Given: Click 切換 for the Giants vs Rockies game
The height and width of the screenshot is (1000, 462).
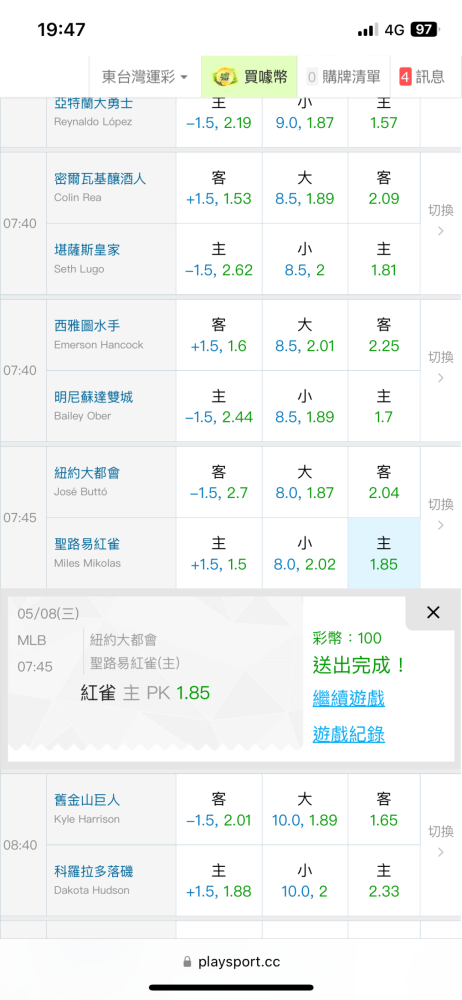Looking at the screenshot, I should pyautogui.click(x=440, y=841).
